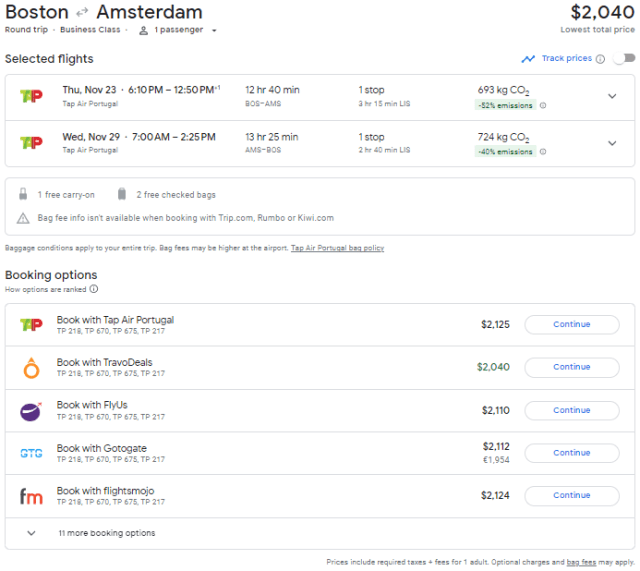Image resolution: width=640 pixels, height=571 pixels.
Task: Click the TravoDeals orange logo
Action: [x=31, y=368]
